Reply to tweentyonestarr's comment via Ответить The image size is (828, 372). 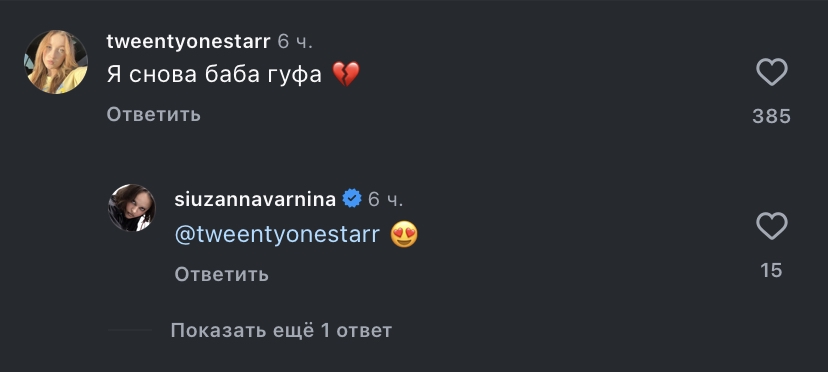tap(154, 114)
